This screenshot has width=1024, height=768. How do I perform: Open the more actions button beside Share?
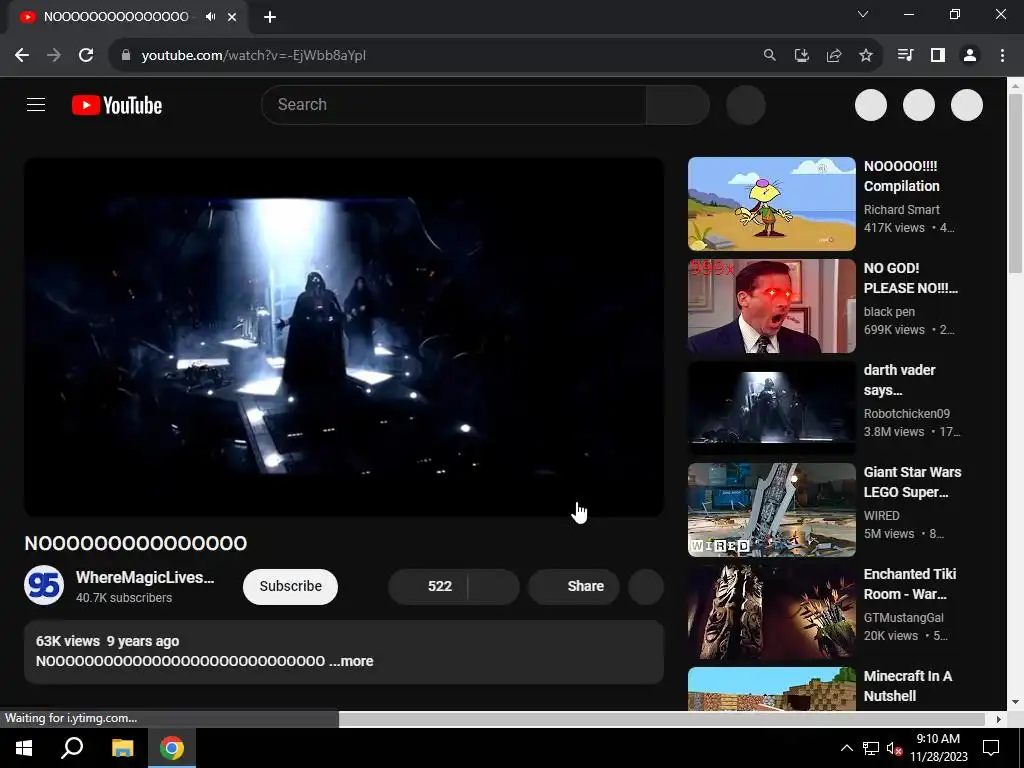(646, 586)
